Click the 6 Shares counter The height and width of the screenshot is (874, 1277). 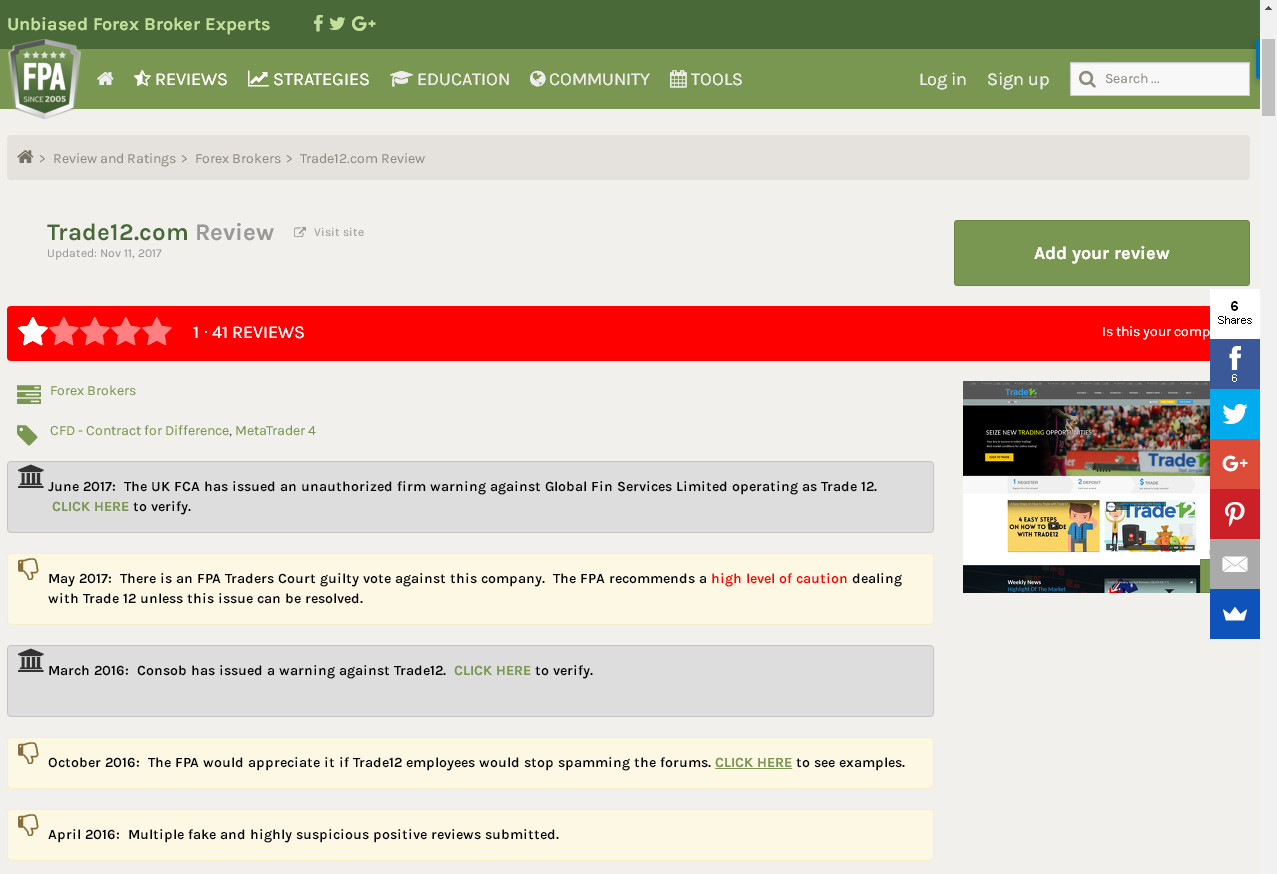[1235, 313]
